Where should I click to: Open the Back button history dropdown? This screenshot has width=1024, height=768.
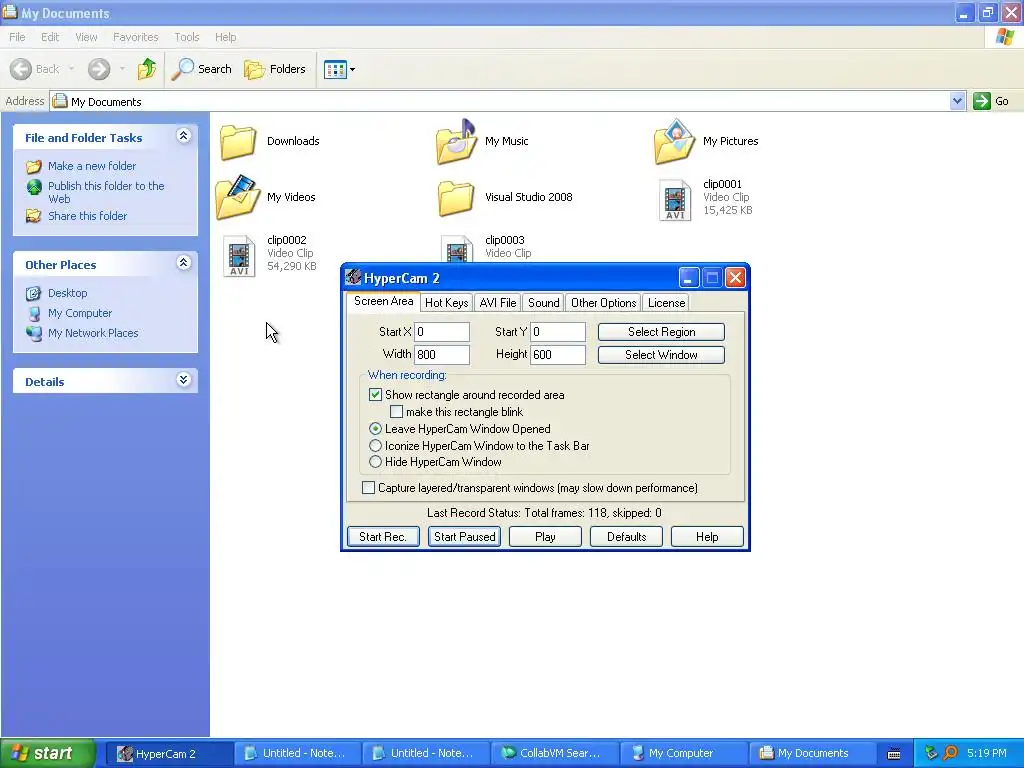coord(71,69)
